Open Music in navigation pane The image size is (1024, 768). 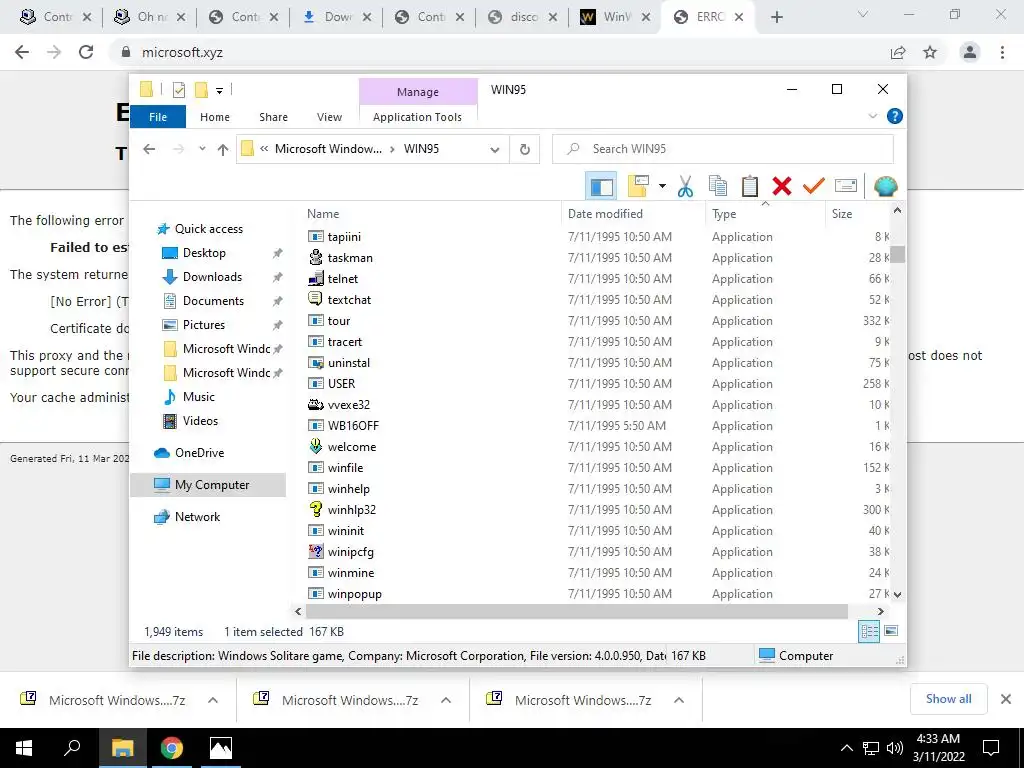coord(199,396)
